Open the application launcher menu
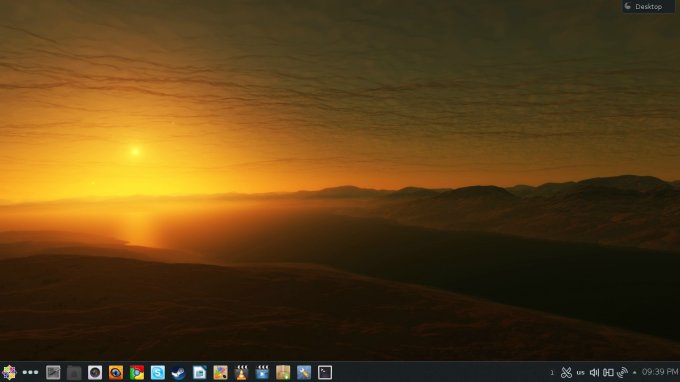 click(9, 372)
